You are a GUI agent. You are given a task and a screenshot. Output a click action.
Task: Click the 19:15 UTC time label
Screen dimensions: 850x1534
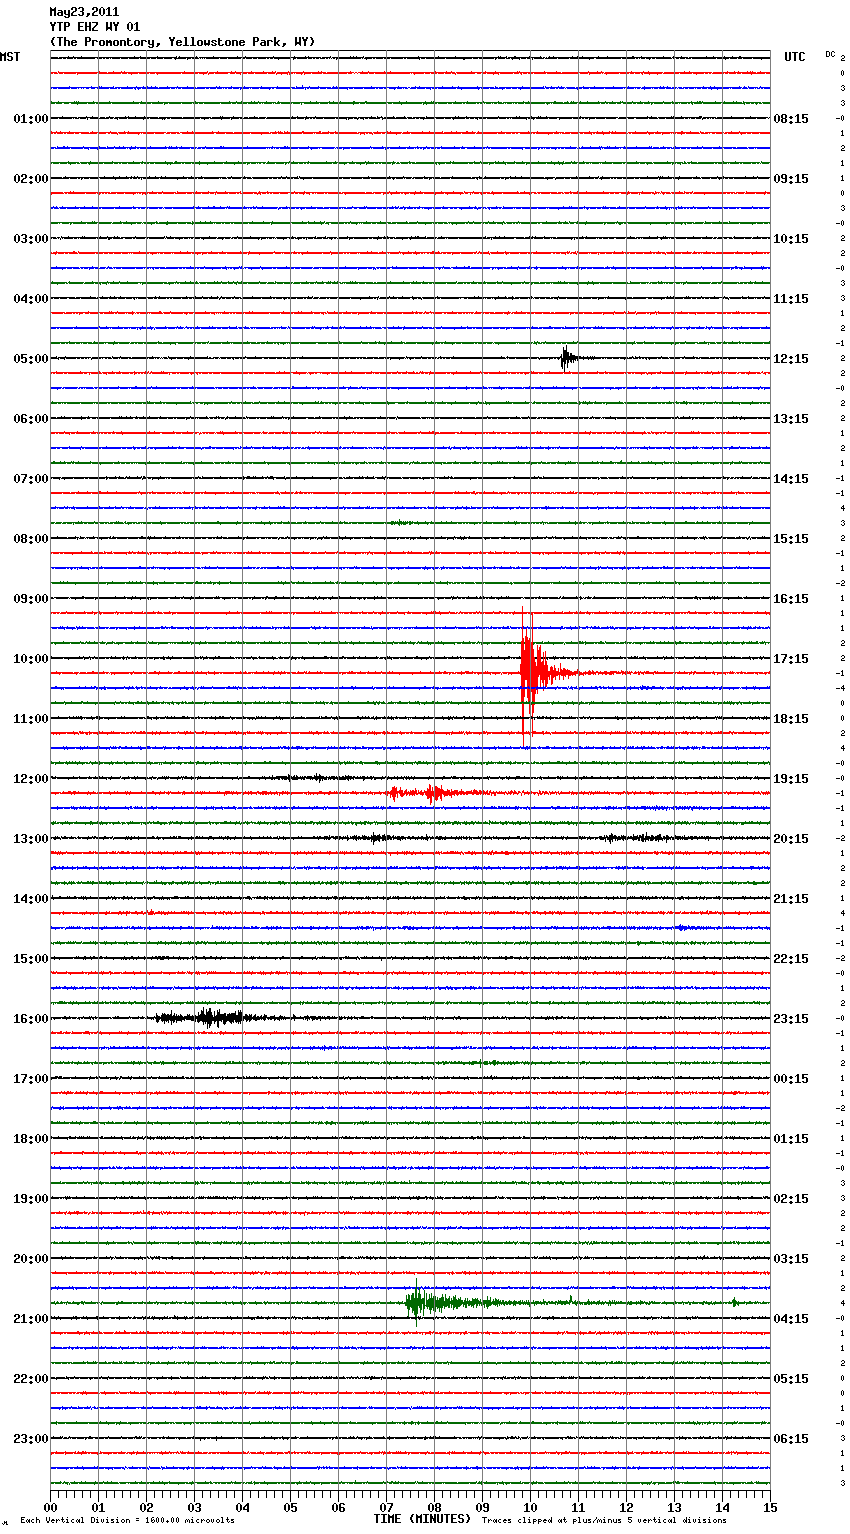point(791,779)
